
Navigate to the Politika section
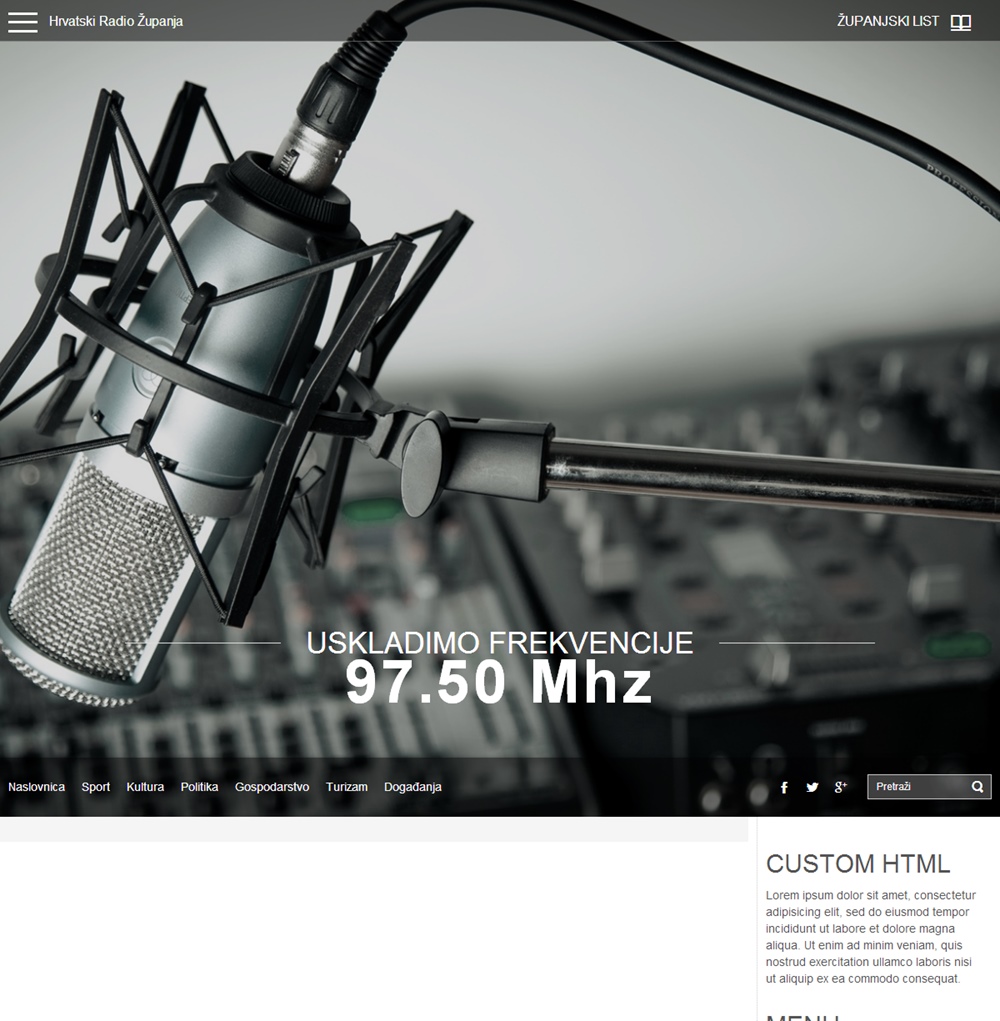click(199, 787)
